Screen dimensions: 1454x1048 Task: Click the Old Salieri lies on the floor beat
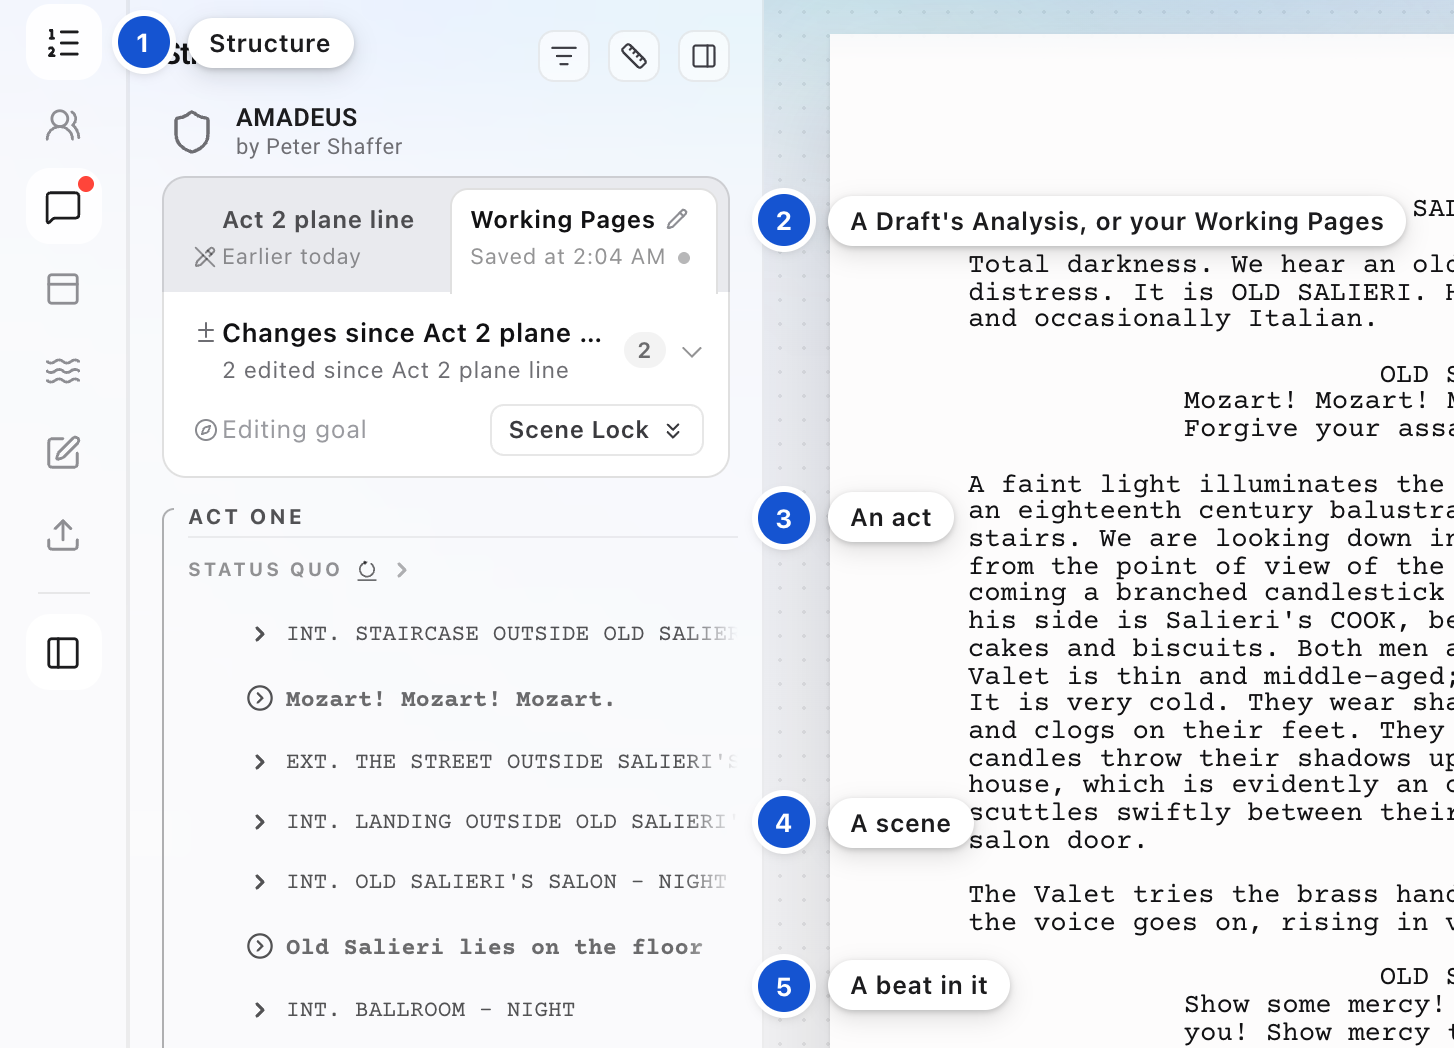coord(494,947)
